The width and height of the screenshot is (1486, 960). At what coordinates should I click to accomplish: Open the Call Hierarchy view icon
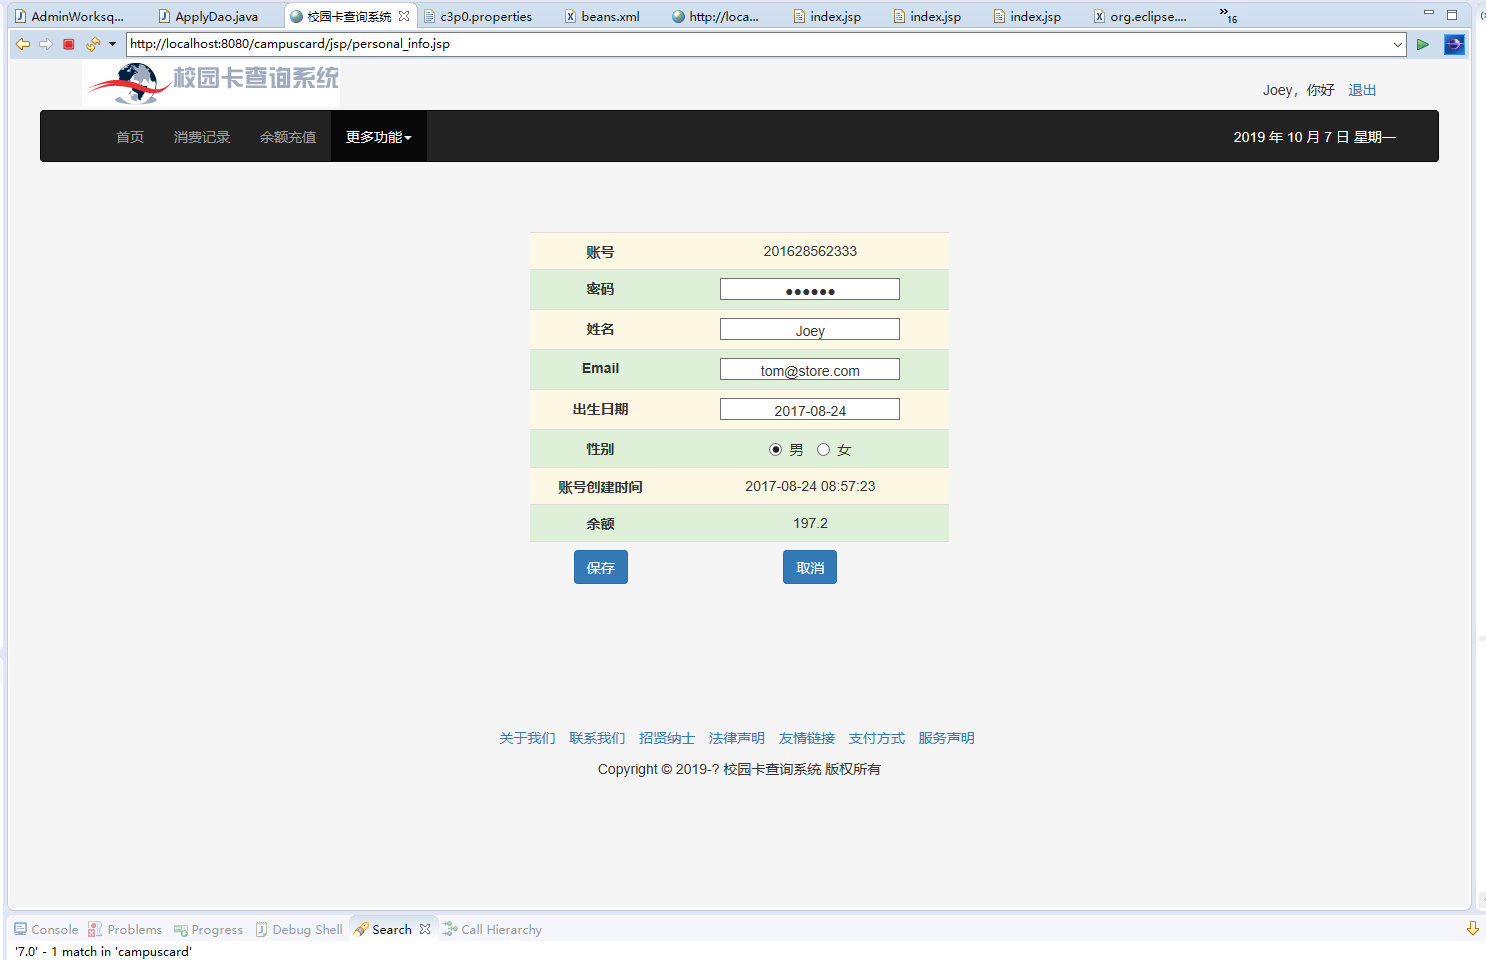(451, 929)
